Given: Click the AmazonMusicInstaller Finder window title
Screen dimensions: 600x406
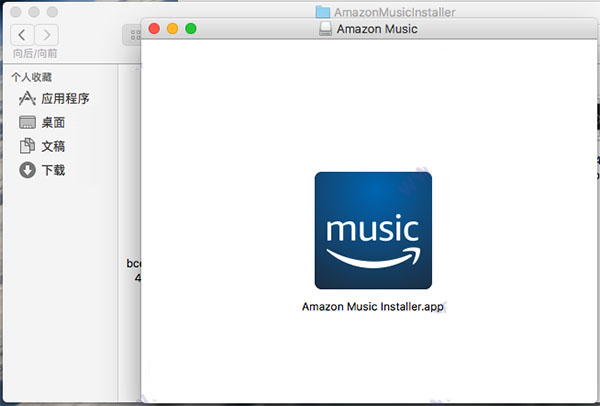Looking at the screenshot, I should [x=395, y=12].
